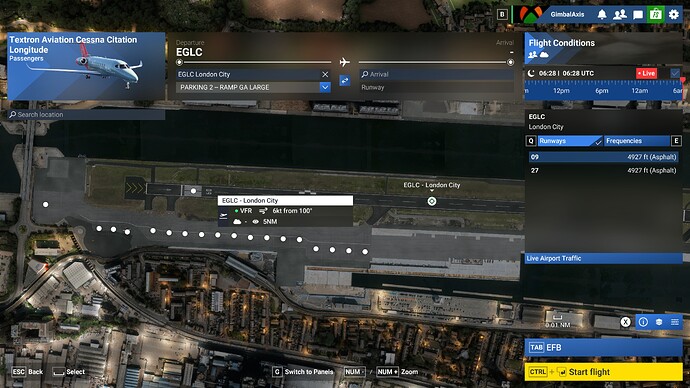The width and height of the screenshot is (690, 388).
Task: Zoom out using NUM - button
Action: [x=354, y=372]
